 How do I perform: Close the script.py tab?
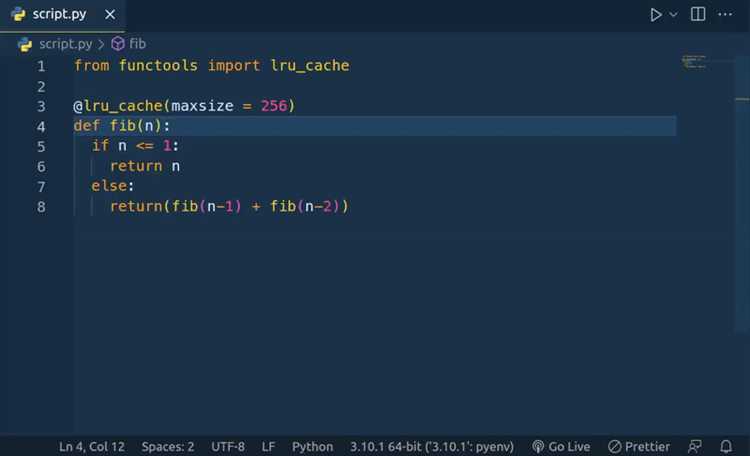(110, 15)
